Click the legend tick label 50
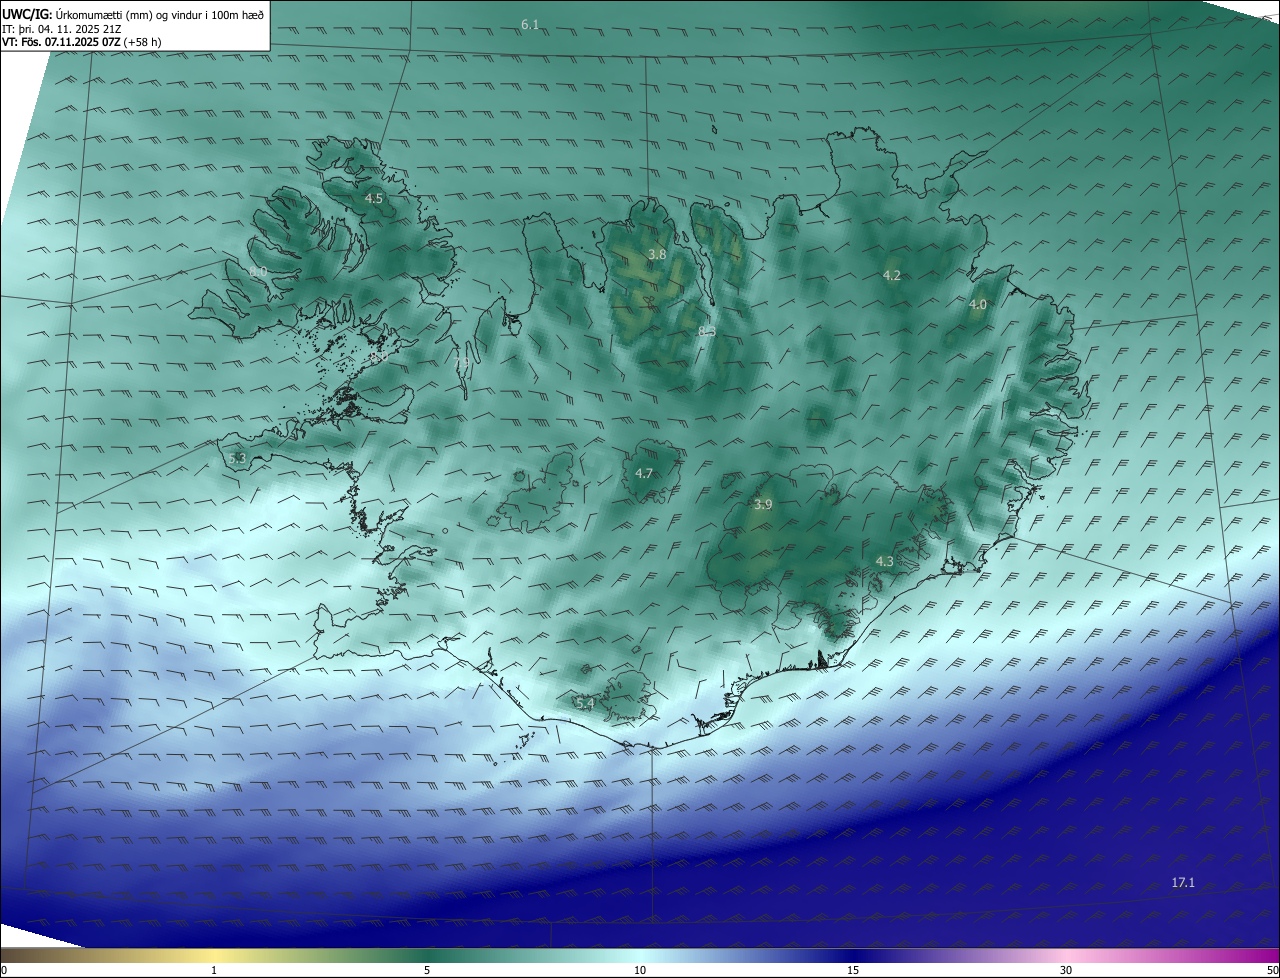Image resolution: width=1280 pixels, height=978 pixels. pos(1272,970)
